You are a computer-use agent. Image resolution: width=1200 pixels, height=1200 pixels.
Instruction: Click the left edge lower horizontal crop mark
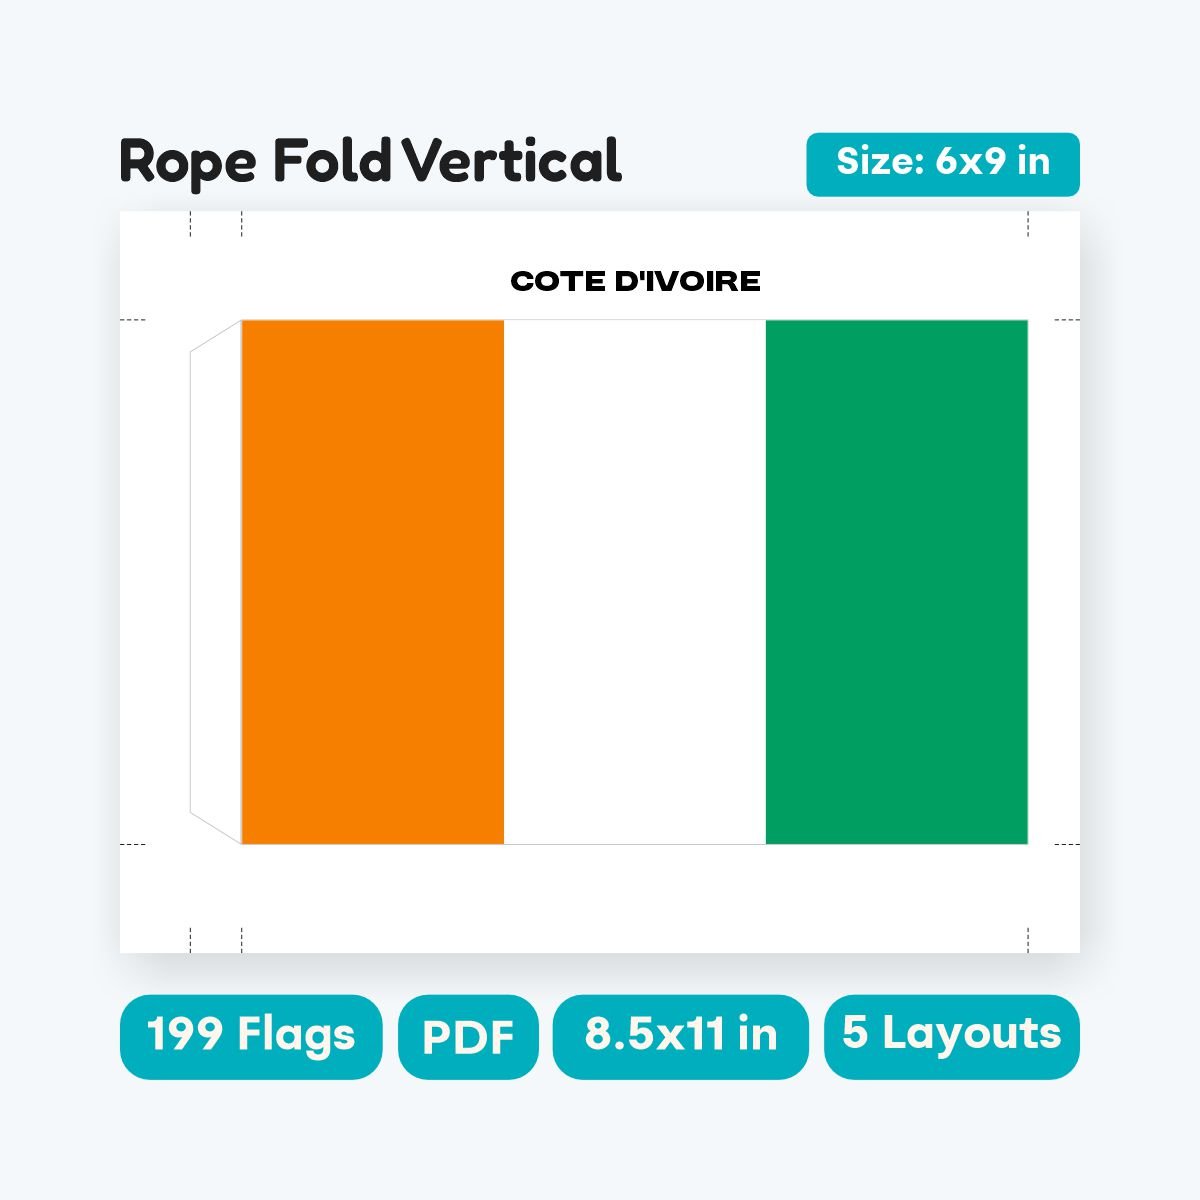(133, 845)
